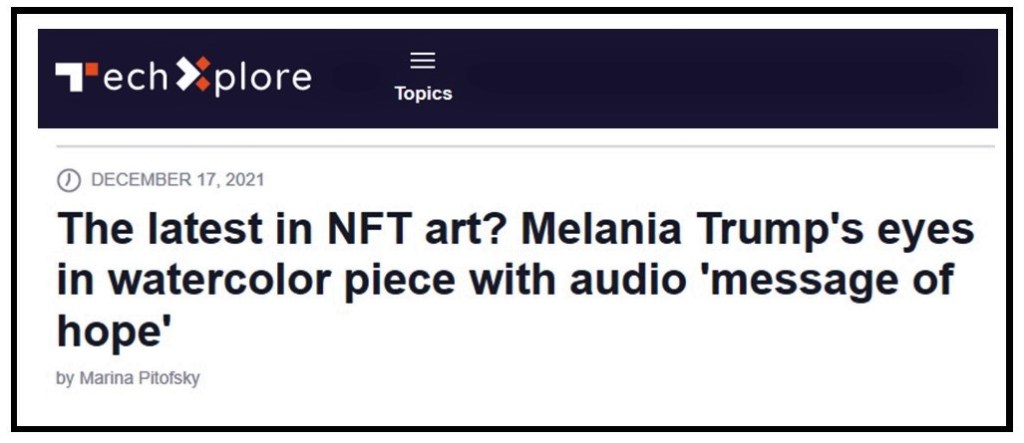Click the clock icon beside the date
The height and width of the screenshot is (443, 1024).
click(x=69, y=180)
